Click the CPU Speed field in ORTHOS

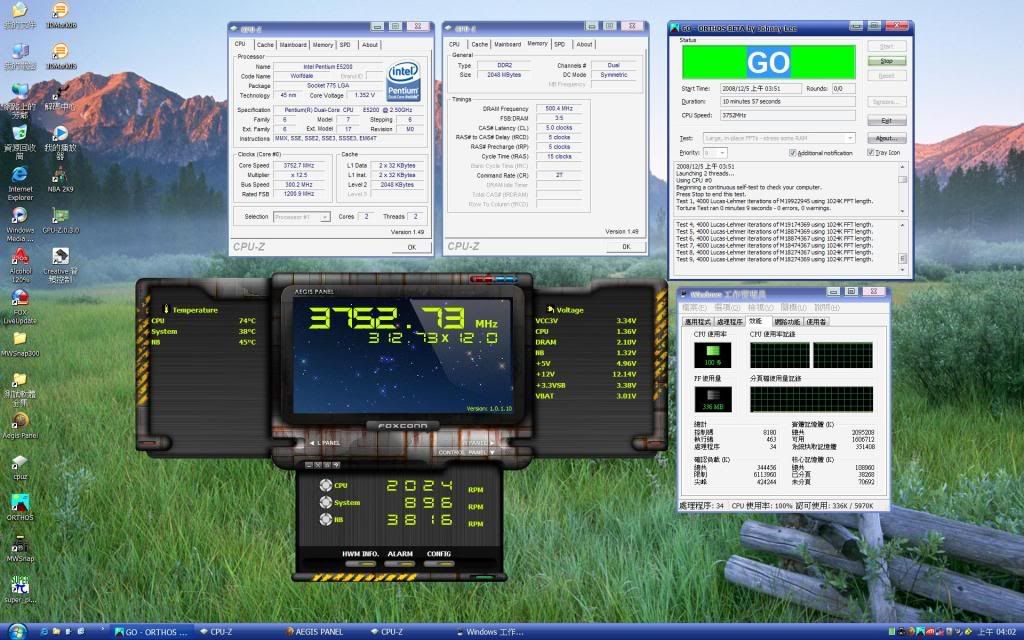(x=788, y=116)
